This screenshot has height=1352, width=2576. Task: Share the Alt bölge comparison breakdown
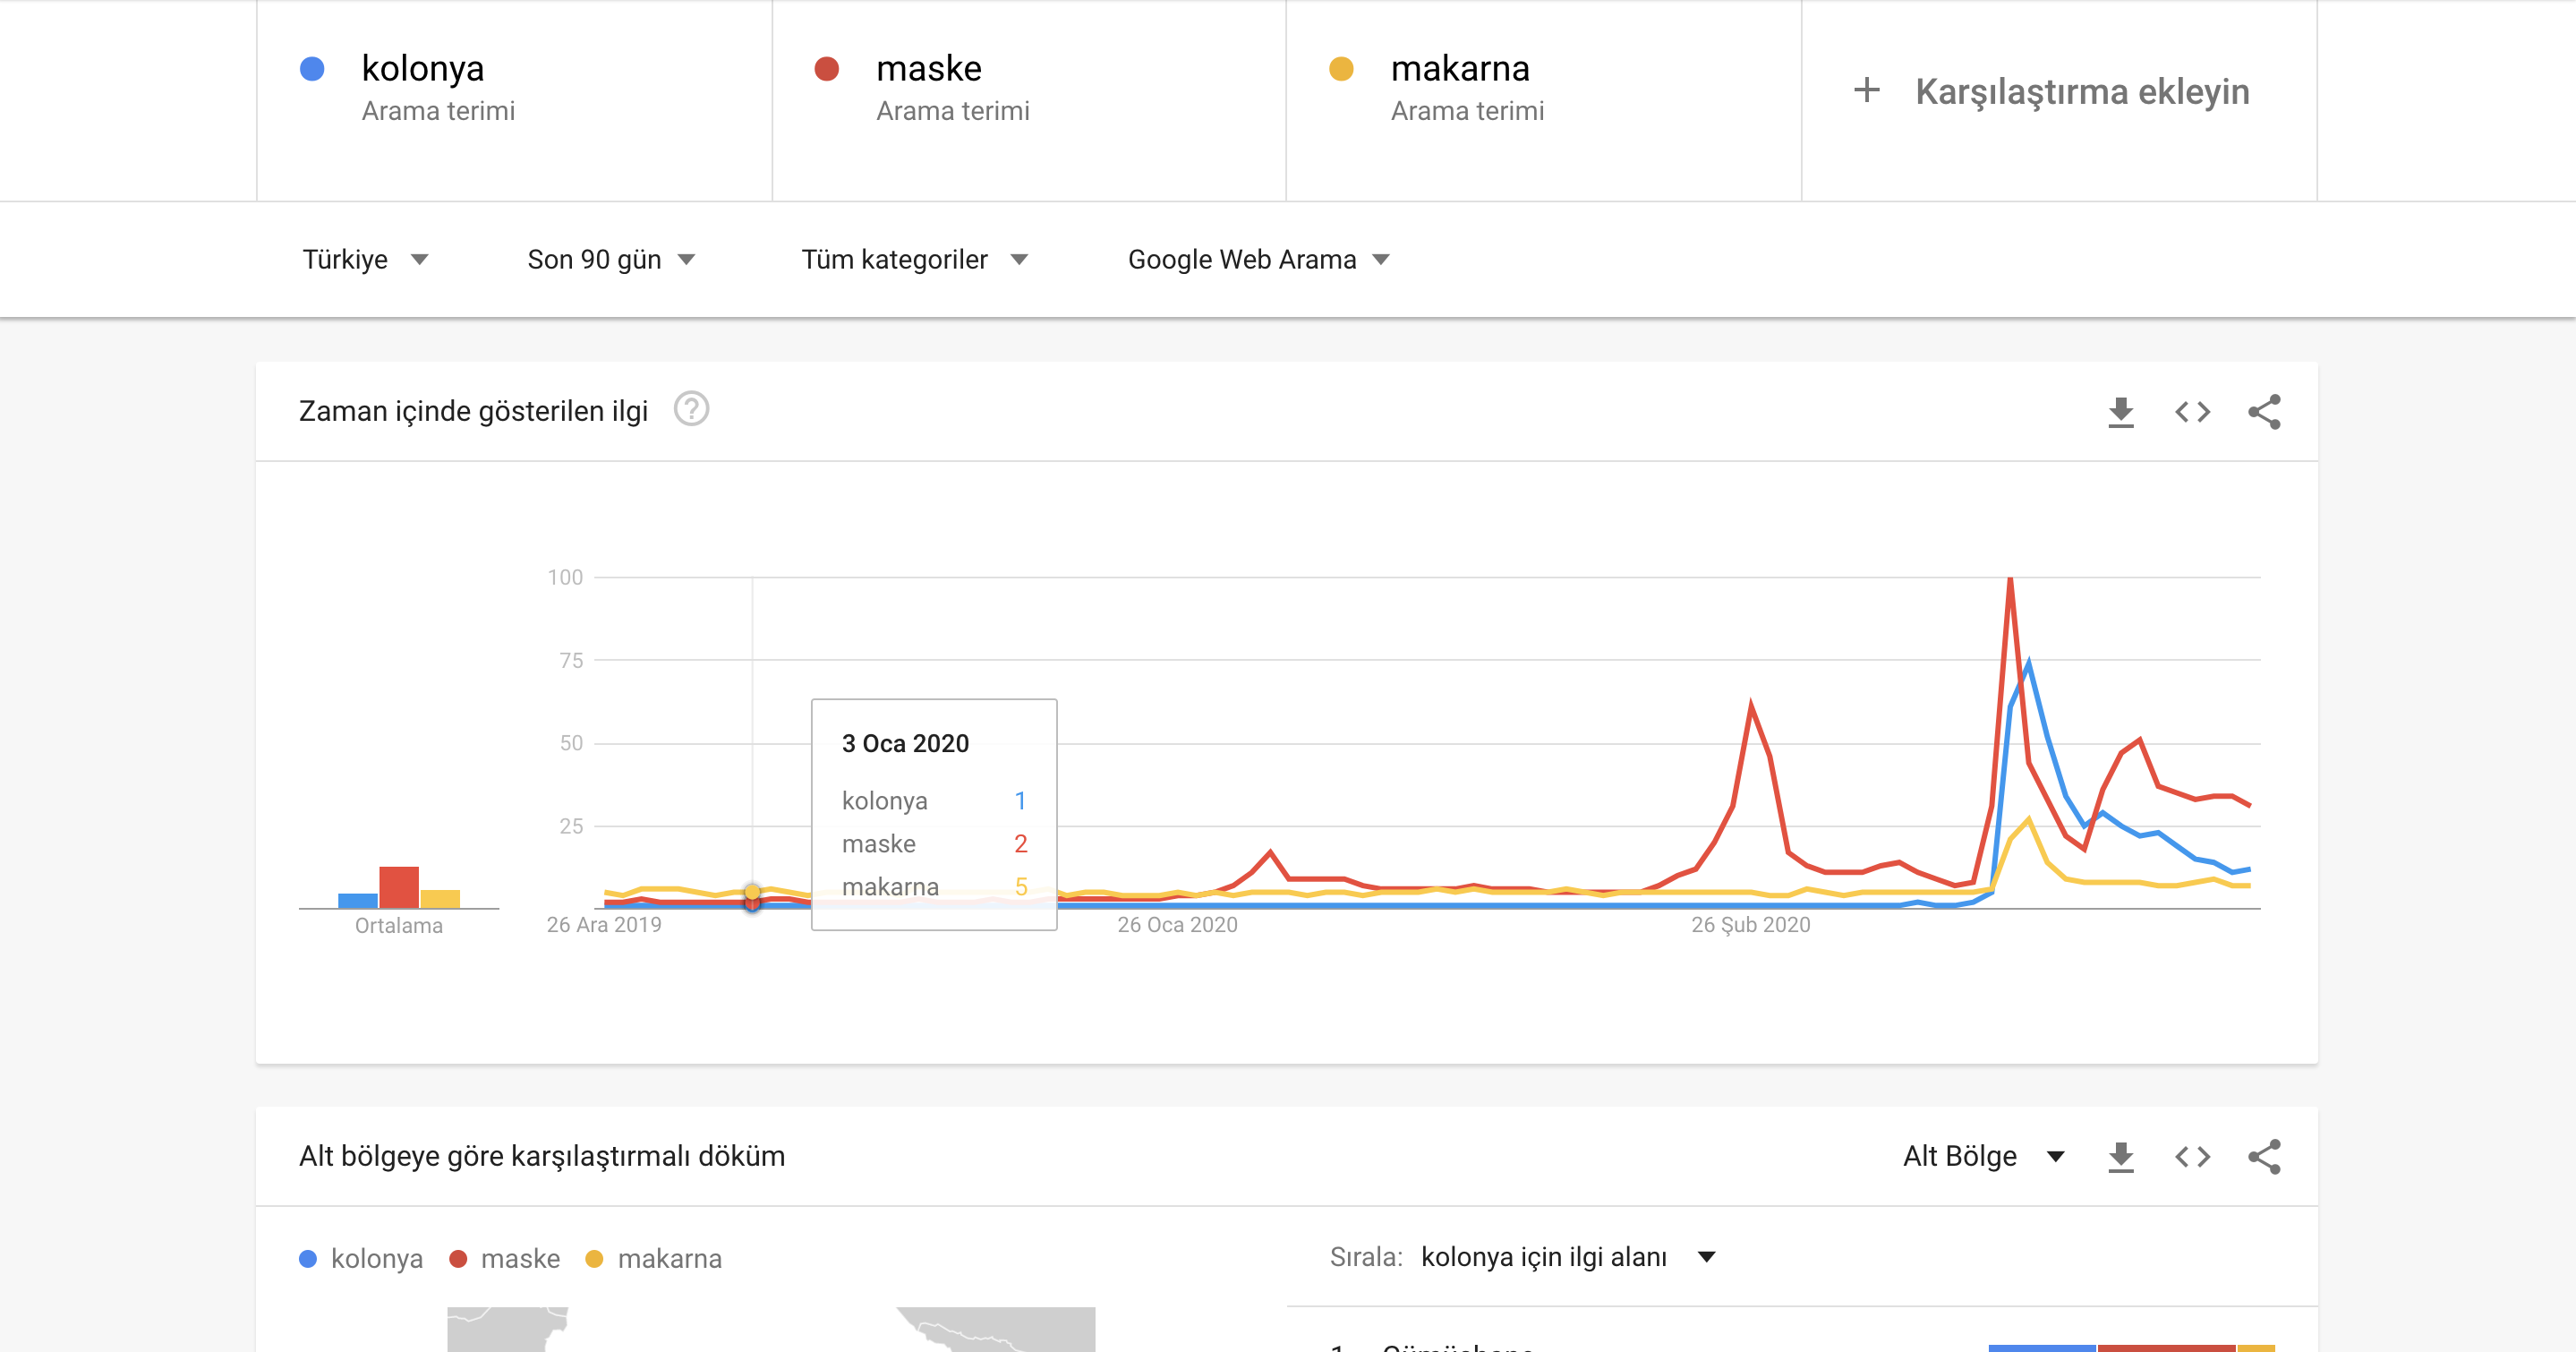click(2264, 1157)
